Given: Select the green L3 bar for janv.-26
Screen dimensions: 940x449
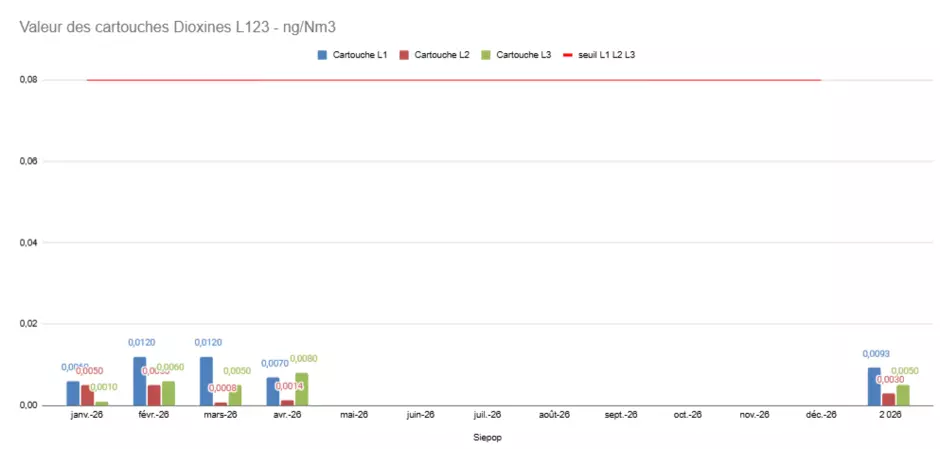Looking at the screenshot, I should [101, 403].
